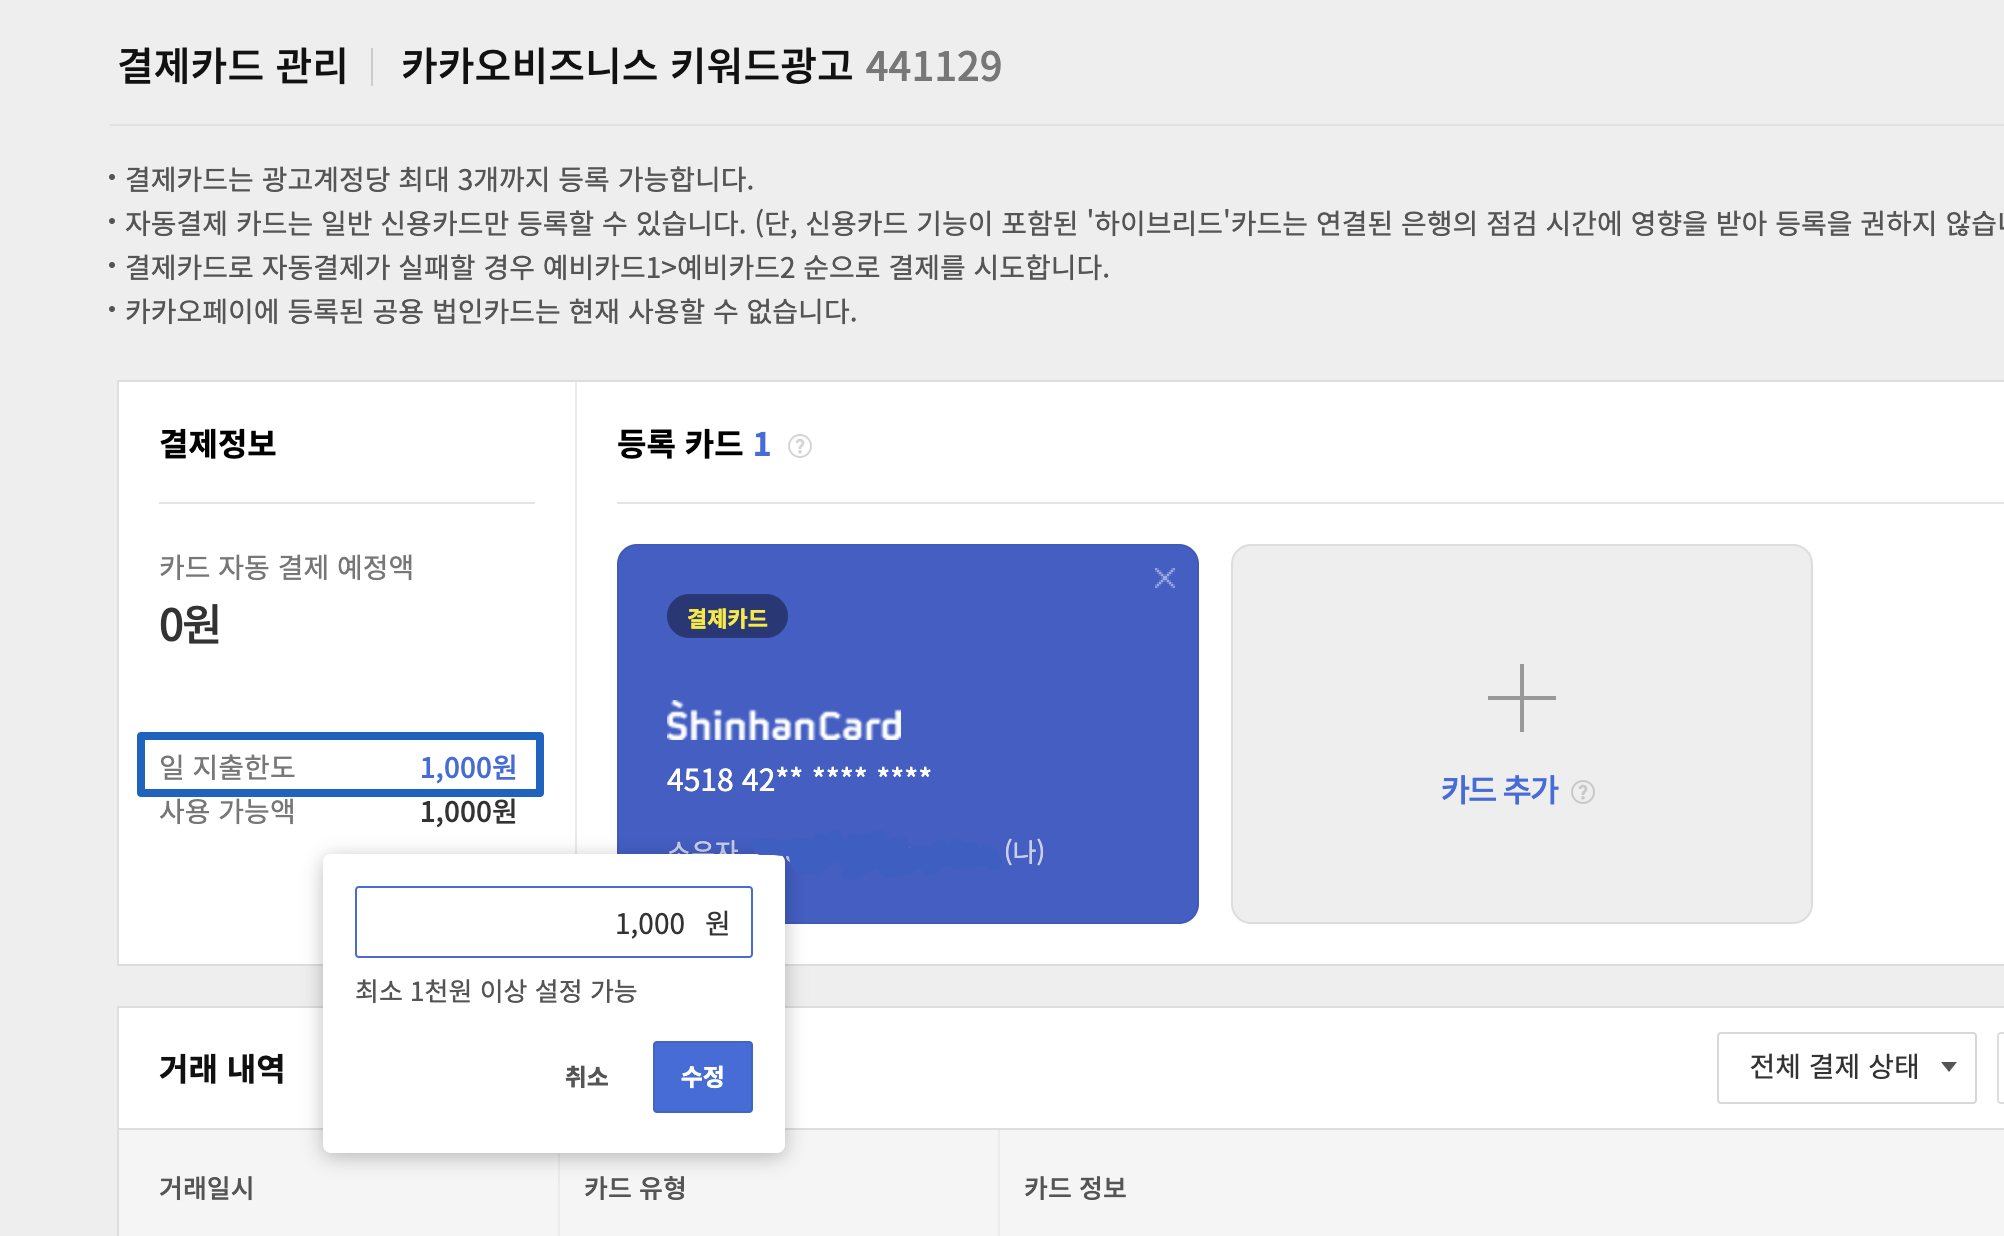2004x1236 pixels.
Task: Click help icon next to 카드 추가
Action: [x=1583, y=792]
